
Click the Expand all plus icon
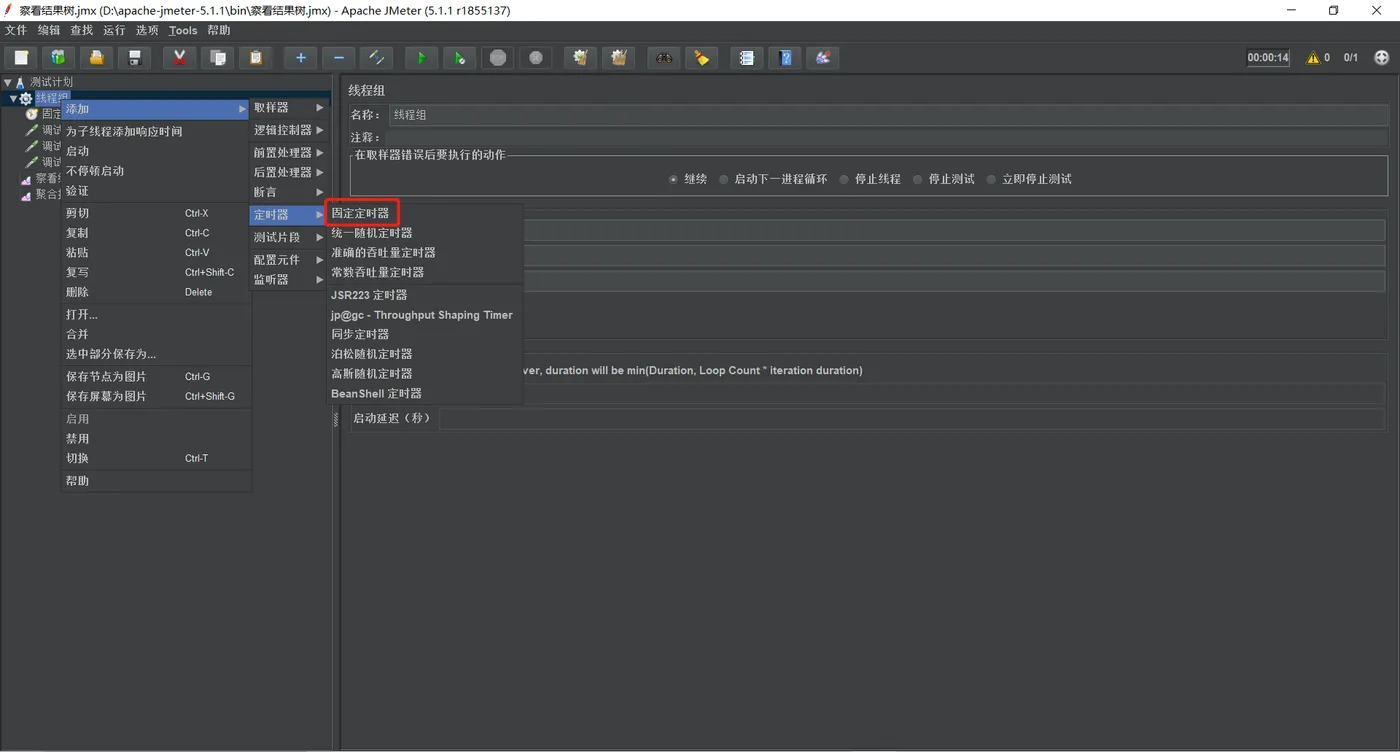[x=300, y=58]
